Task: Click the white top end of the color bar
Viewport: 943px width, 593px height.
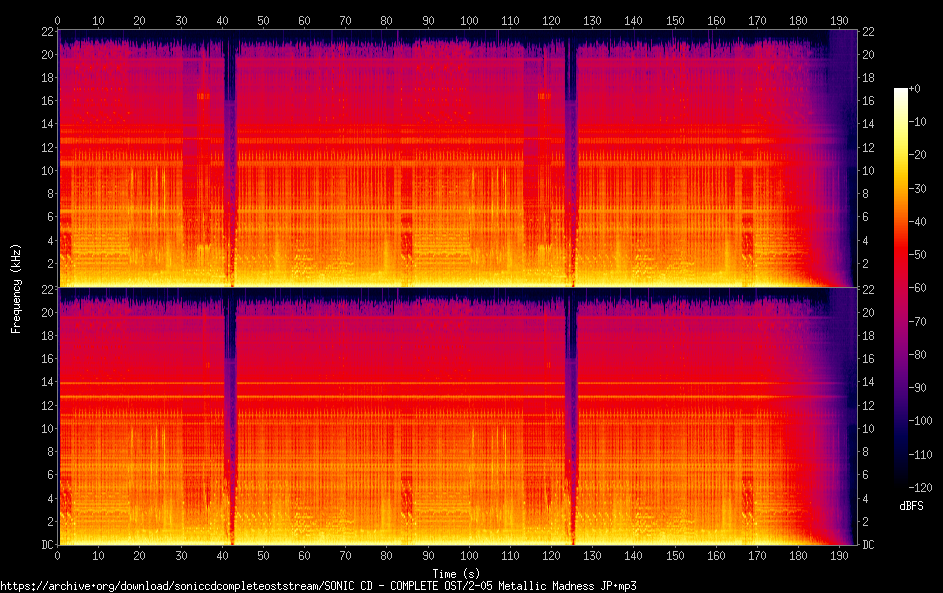Action: coord(901,93)
